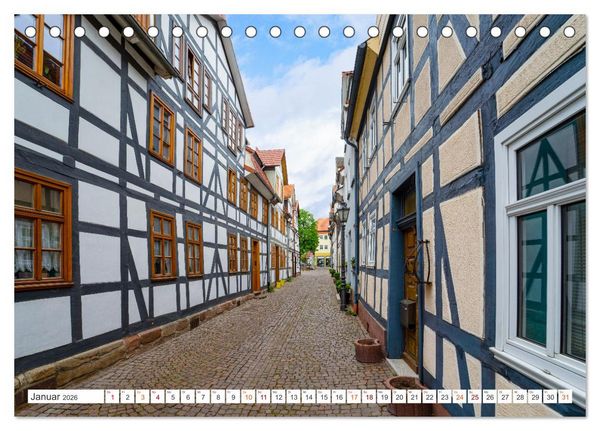Screen dimensions: 600x431
Task: Select day 4 in the calendar strip
Action: (x=158, y=397)
